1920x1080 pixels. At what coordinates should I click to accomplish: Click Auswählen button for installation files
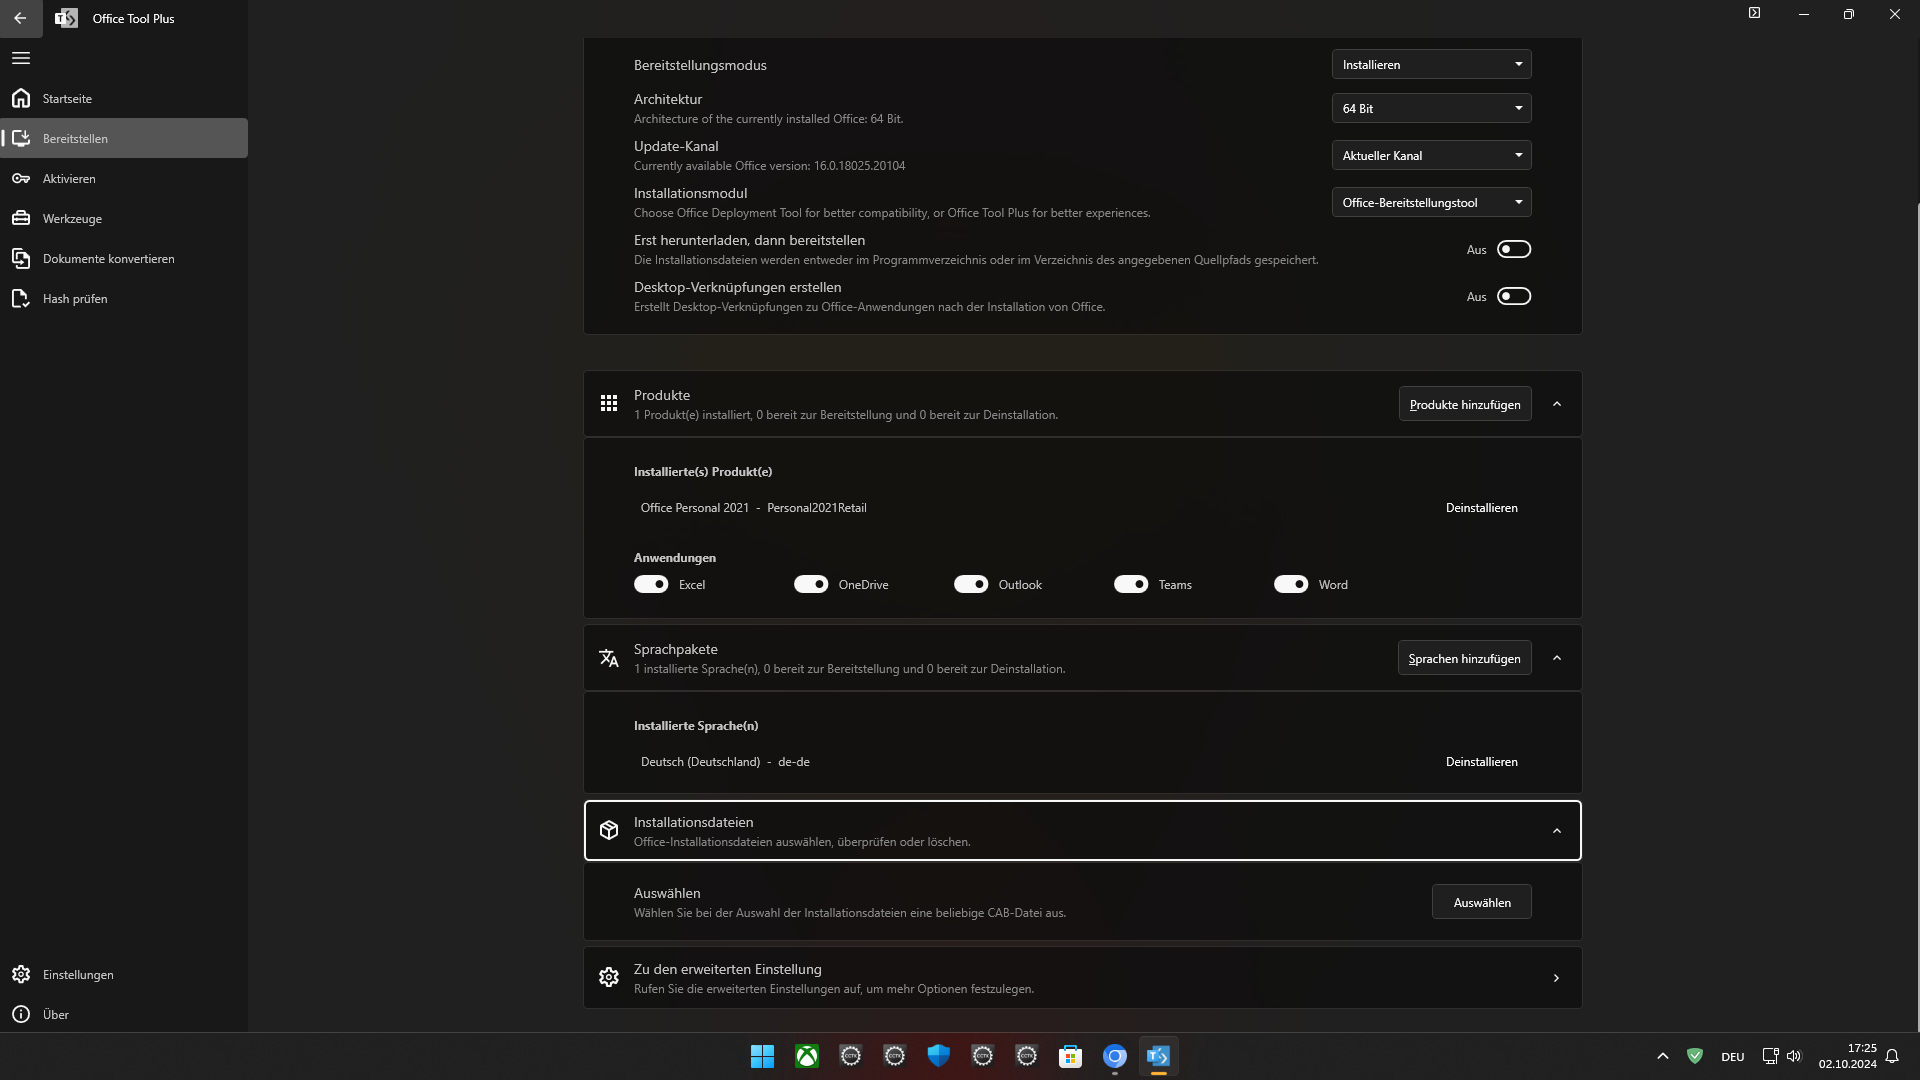pyautogui.click(x=1481, y=902)
